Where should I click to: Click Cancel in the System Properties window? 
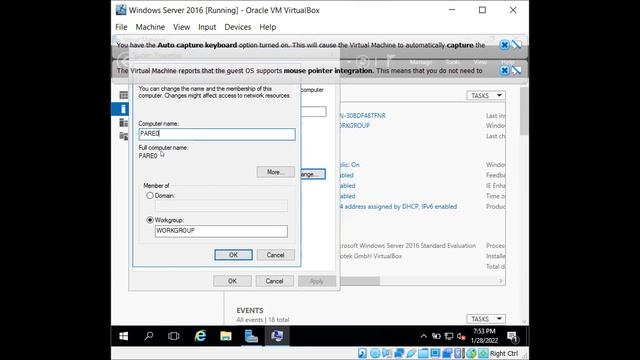coord(274,281)
